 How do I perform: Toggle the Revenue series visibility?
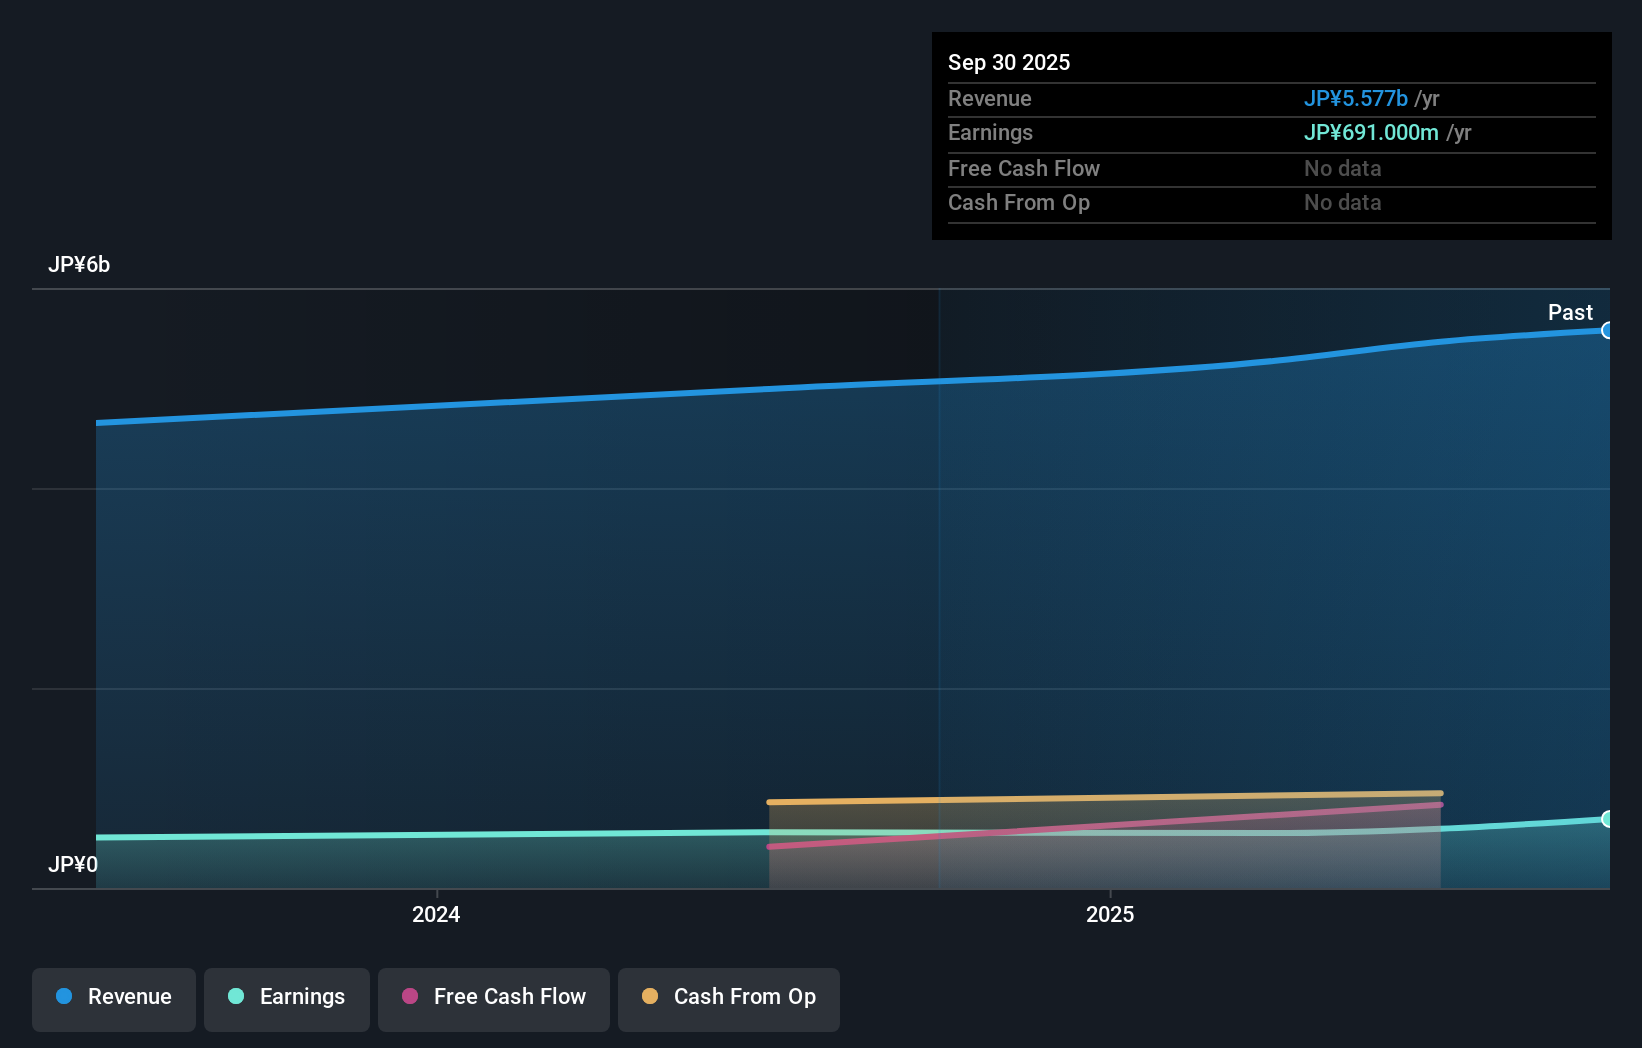[113, 997]
